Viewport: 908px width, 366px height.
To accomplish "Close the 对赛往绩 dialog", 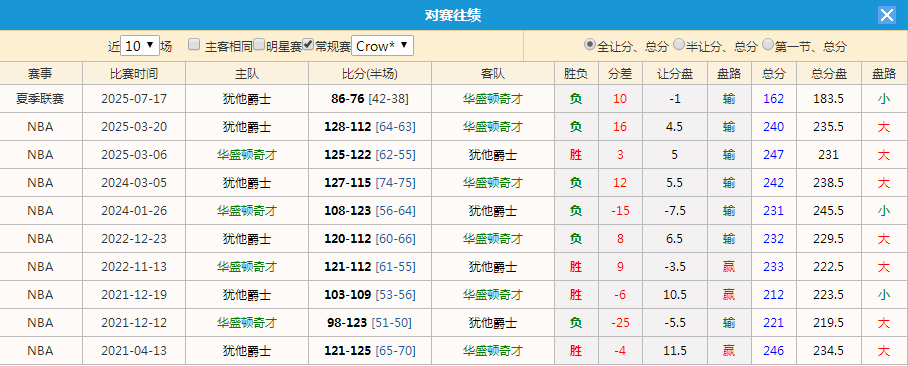I will tap(887, 15).
